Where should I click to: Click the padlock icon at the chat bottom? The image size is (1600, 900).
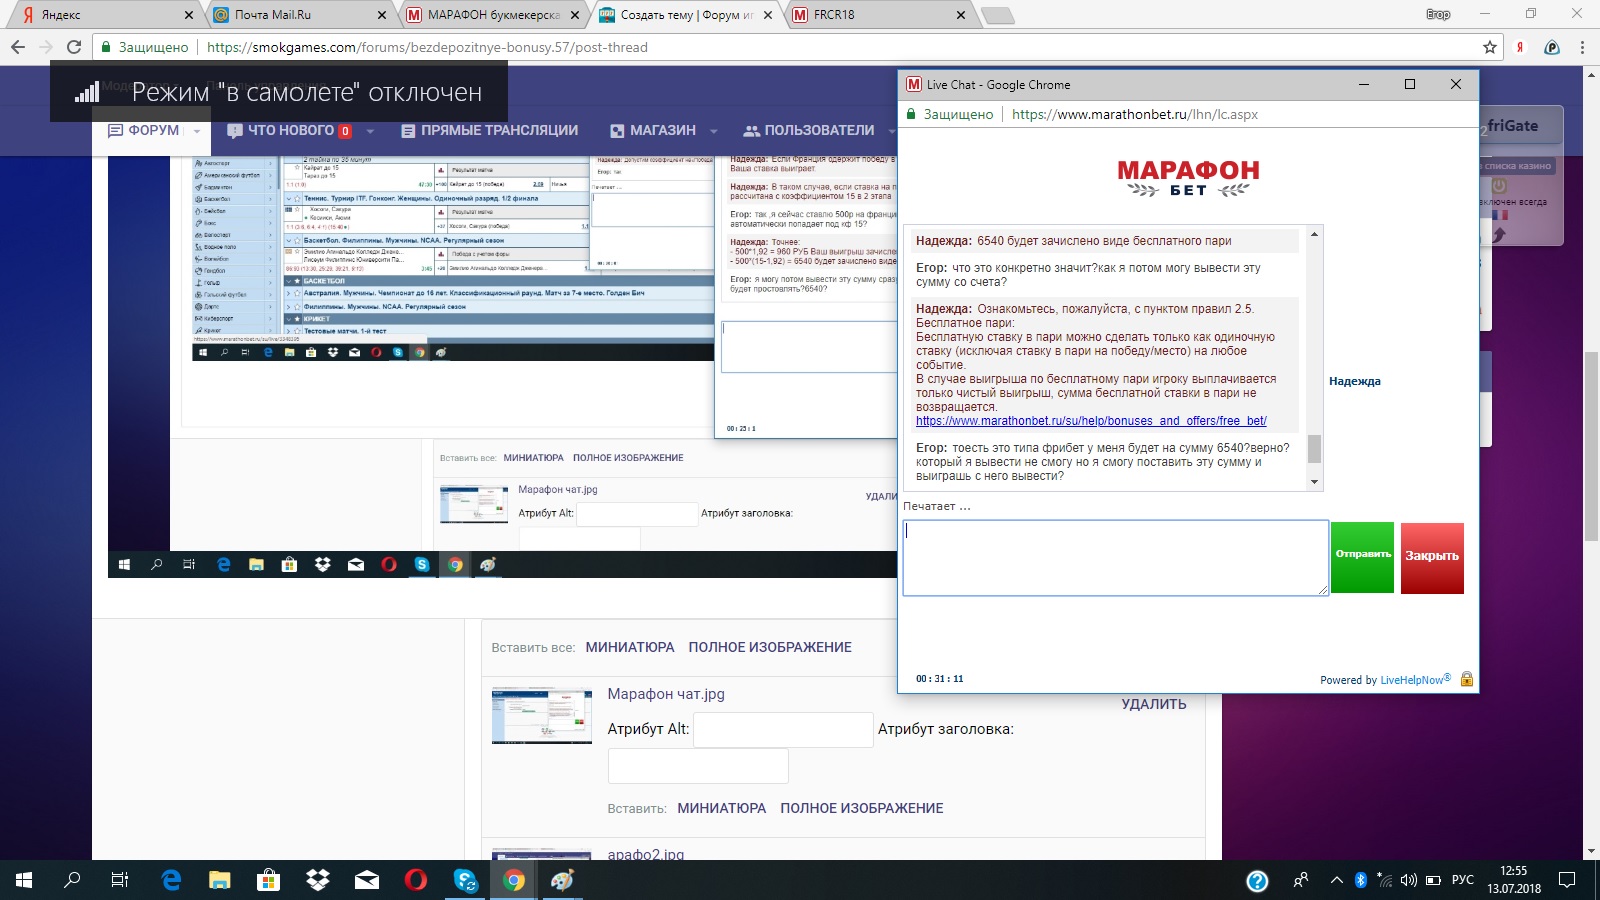click(1467, 679)
